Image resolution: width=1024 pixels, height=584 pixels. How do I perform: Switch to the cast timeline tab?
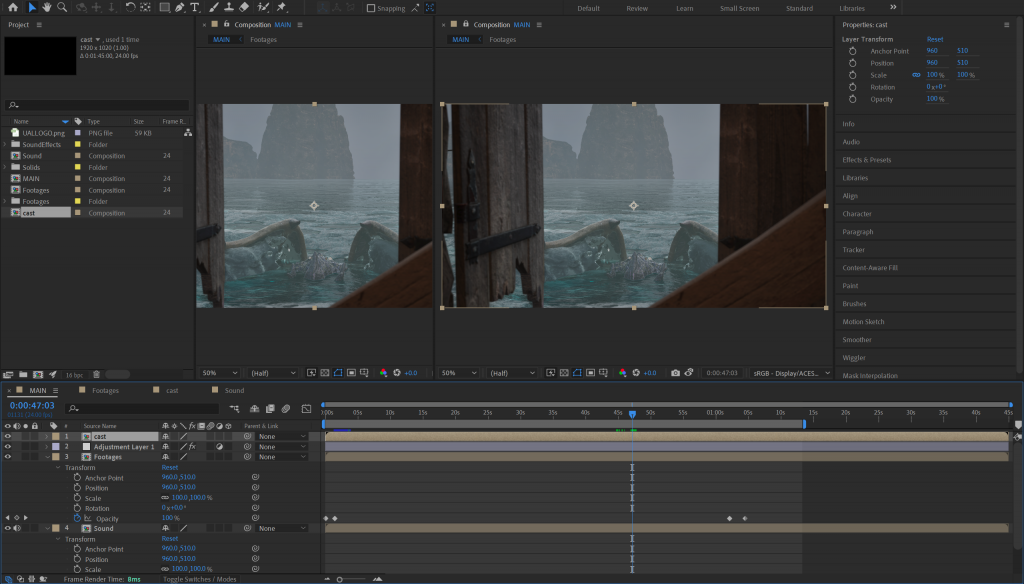(x=172, y=391)
